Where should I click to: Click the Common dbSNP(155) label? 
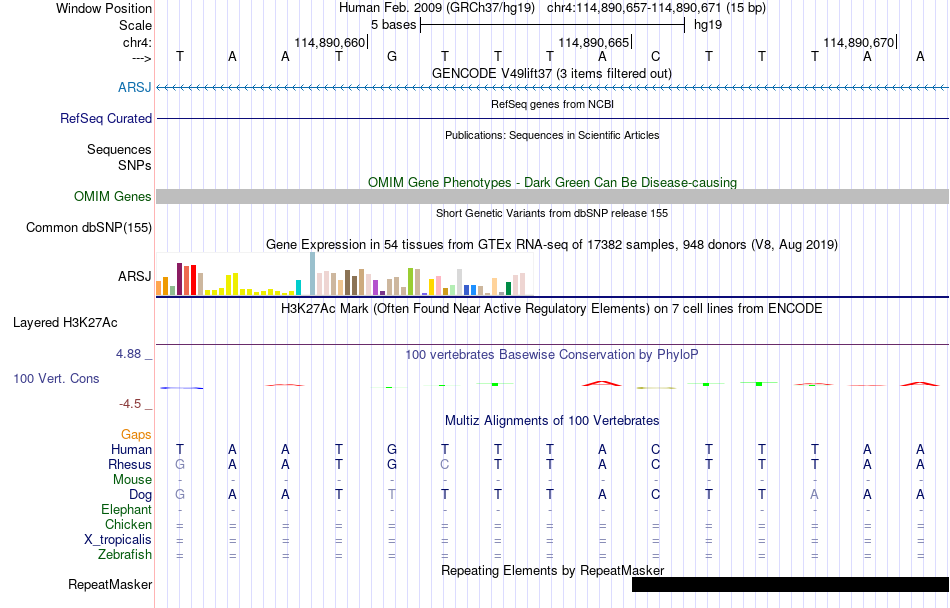tap(88, 228)
